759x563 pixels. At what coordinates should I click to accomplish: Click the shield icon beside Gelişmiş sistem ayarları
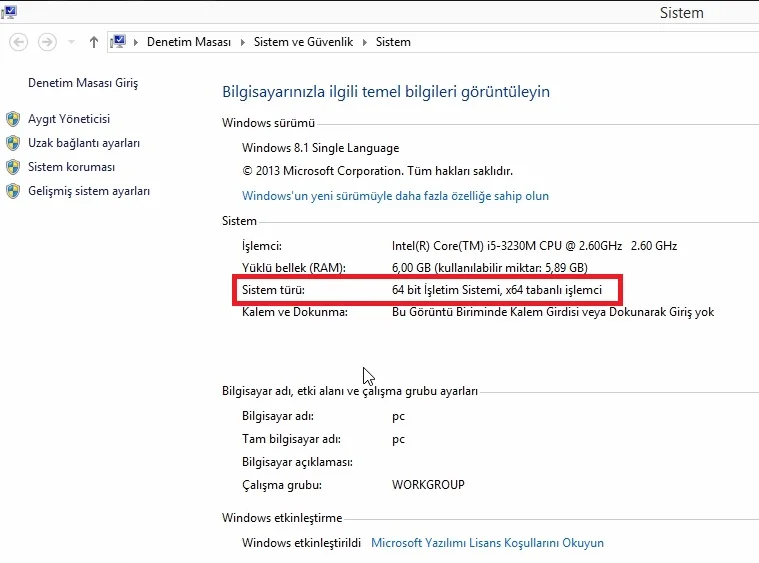(x=13, y=191)
